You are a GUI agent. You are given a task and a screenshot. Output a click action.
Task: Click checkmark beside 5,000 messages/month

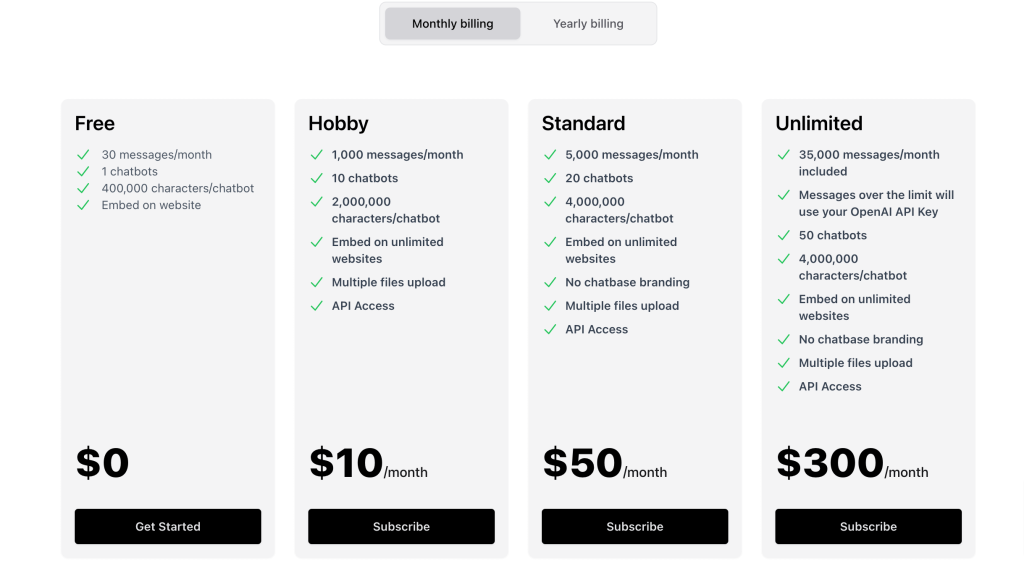coord(550,155)
